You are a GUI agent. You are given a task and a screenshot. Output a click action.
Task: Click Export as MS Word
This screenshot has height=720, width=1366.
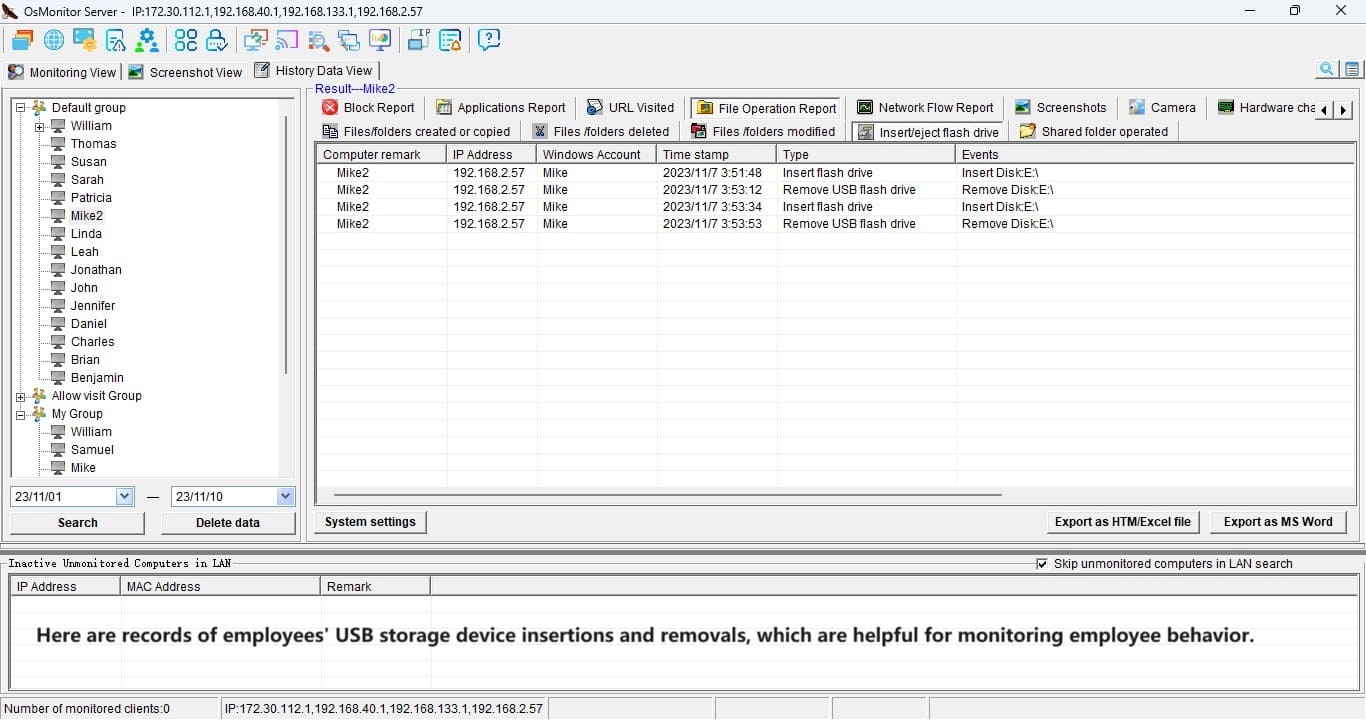1278,521
